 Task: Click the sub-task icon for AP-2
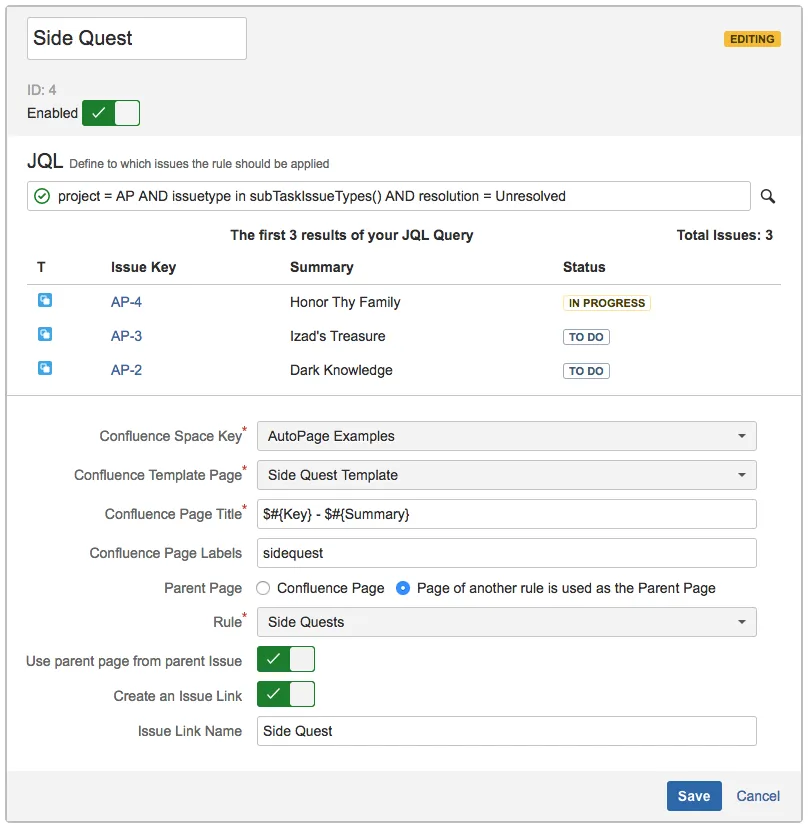[45, 368]
